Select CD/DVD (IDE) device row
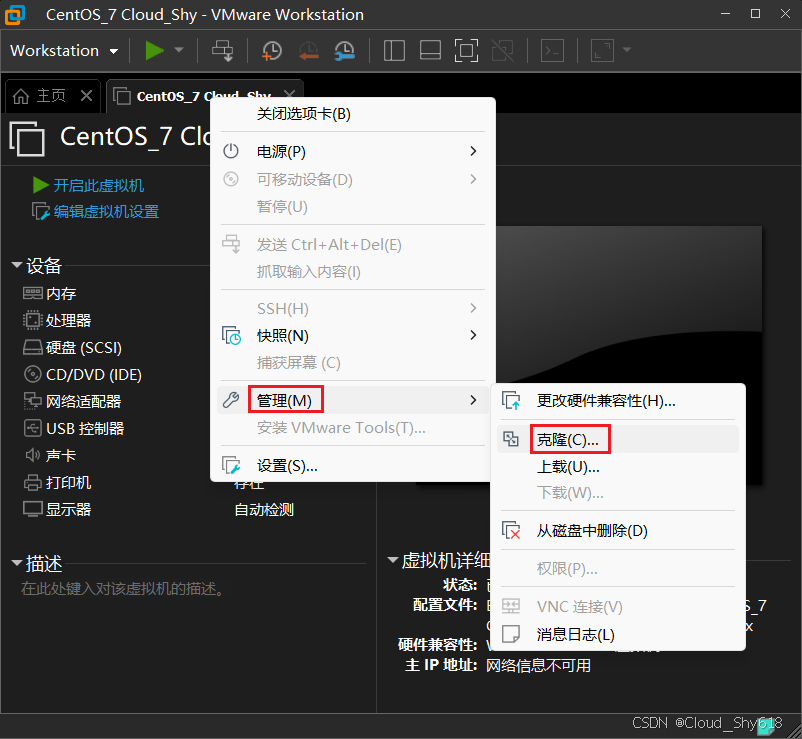 (x=82, y=375)
